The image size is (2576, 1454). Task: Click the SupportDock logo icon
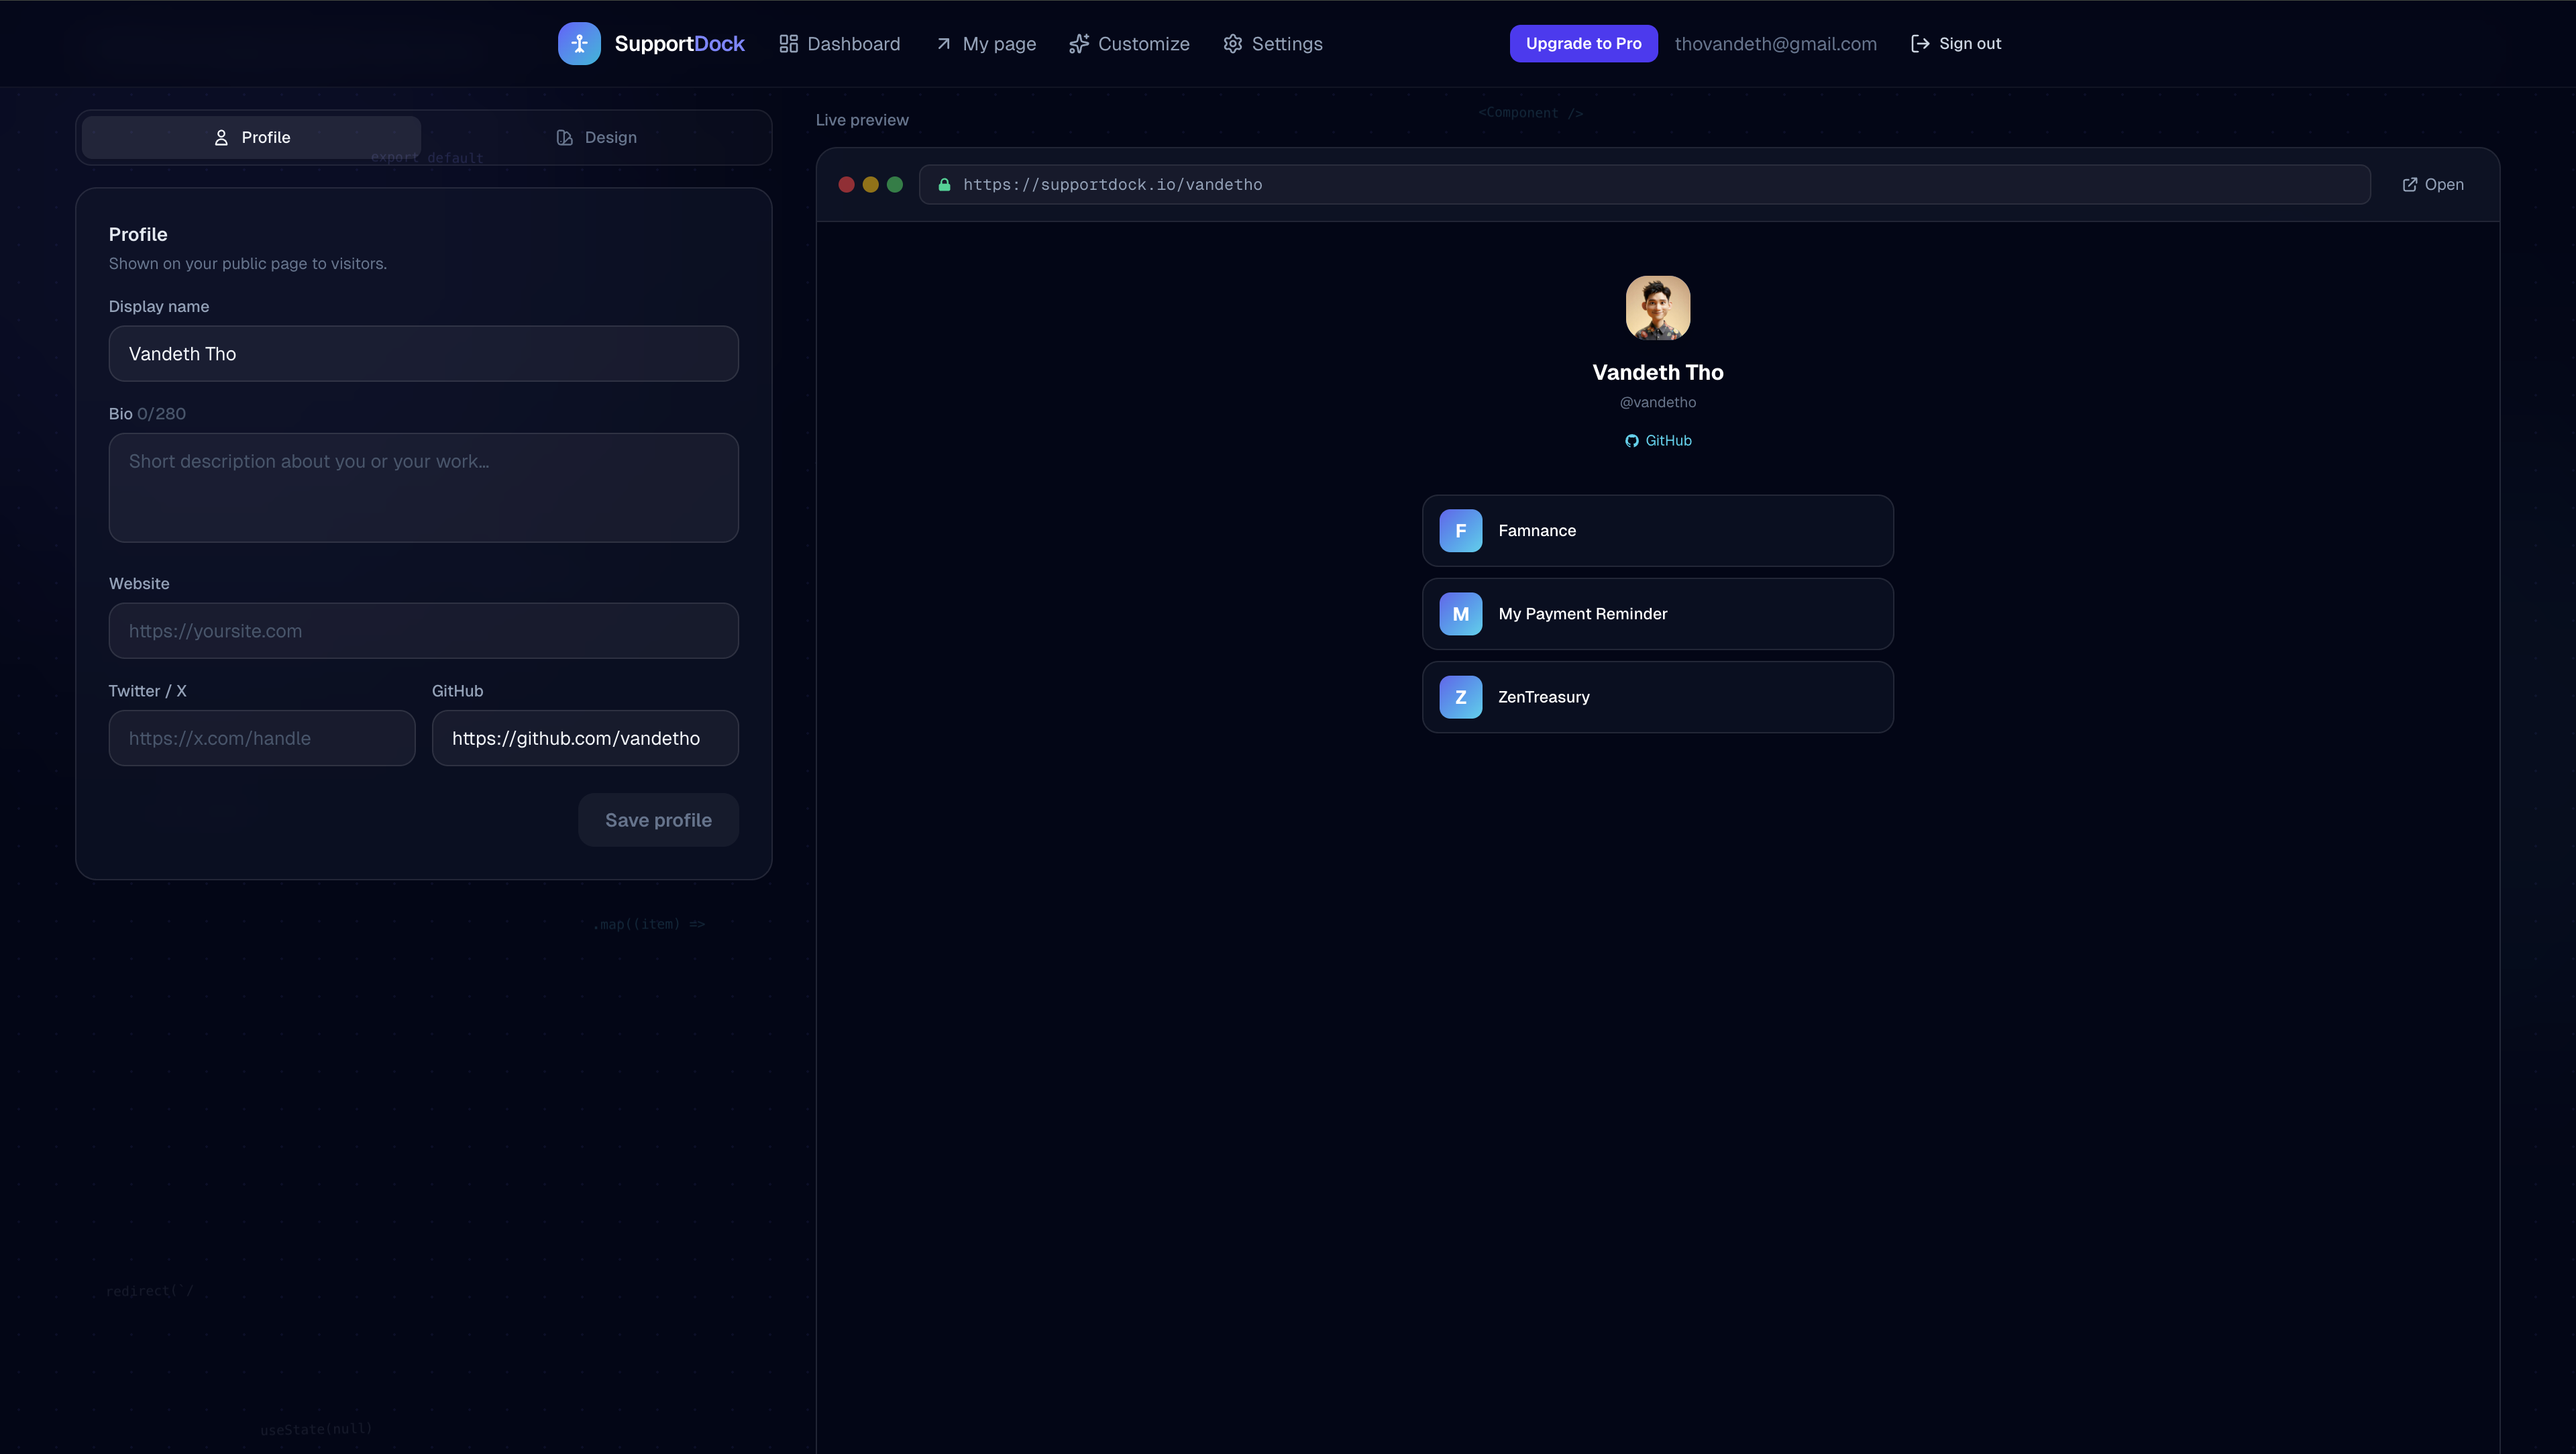(x=579, y=43)
